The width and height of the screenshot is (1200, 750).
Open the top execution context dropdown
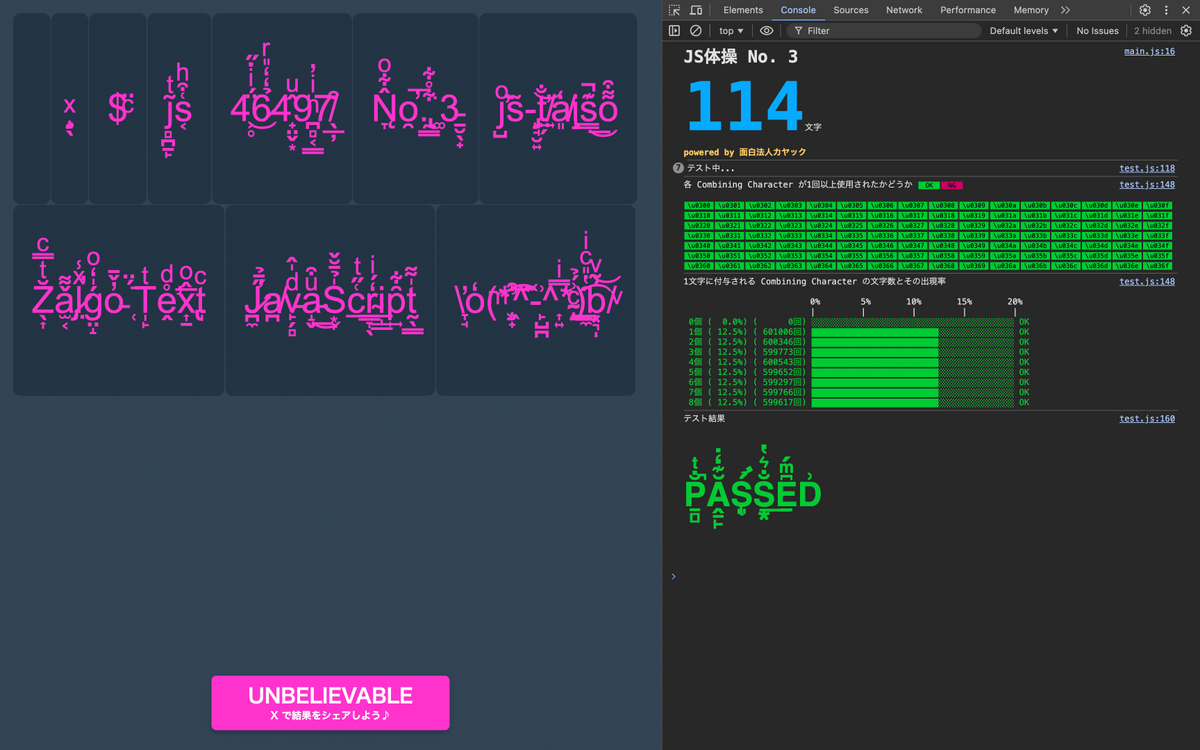tap(731, 30)
